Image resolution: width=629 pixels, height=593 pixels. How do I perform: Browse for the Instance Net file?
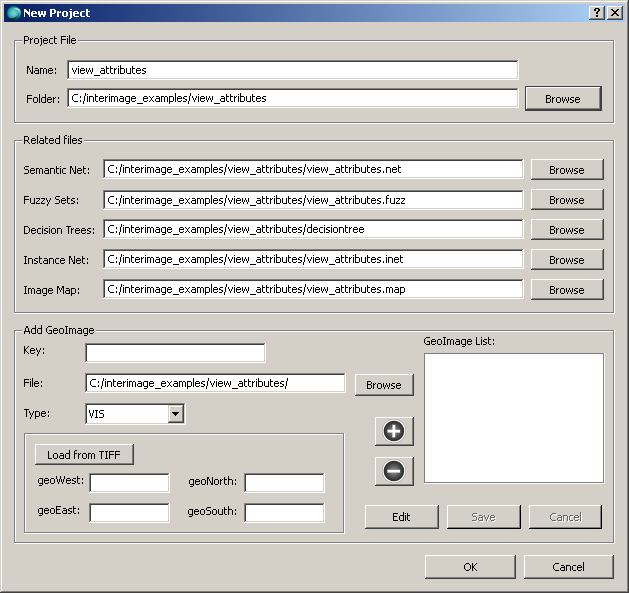pyautogui.click(x=566, y=260)
